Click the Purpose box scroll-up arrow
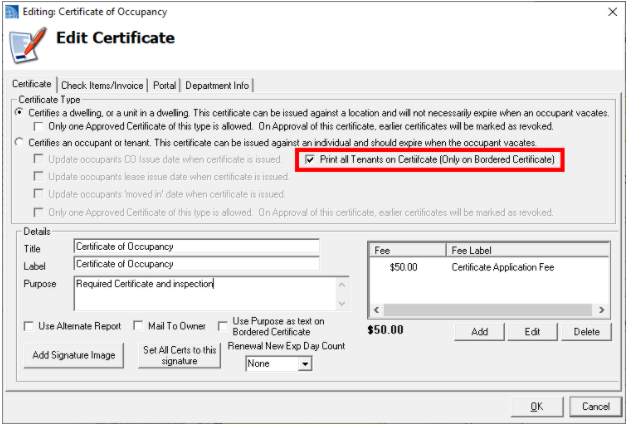Screen dimensions: 629x427 coord(342,285)
